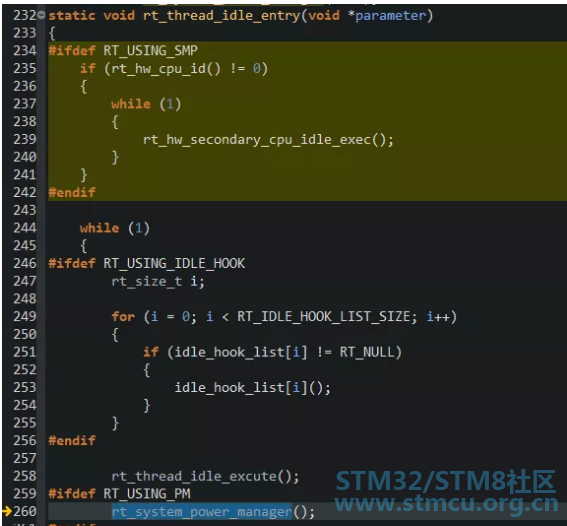567x526 pixels.
Task: Click on #ifdef RT_USING_SMP line
Action: tap(123, 51)
